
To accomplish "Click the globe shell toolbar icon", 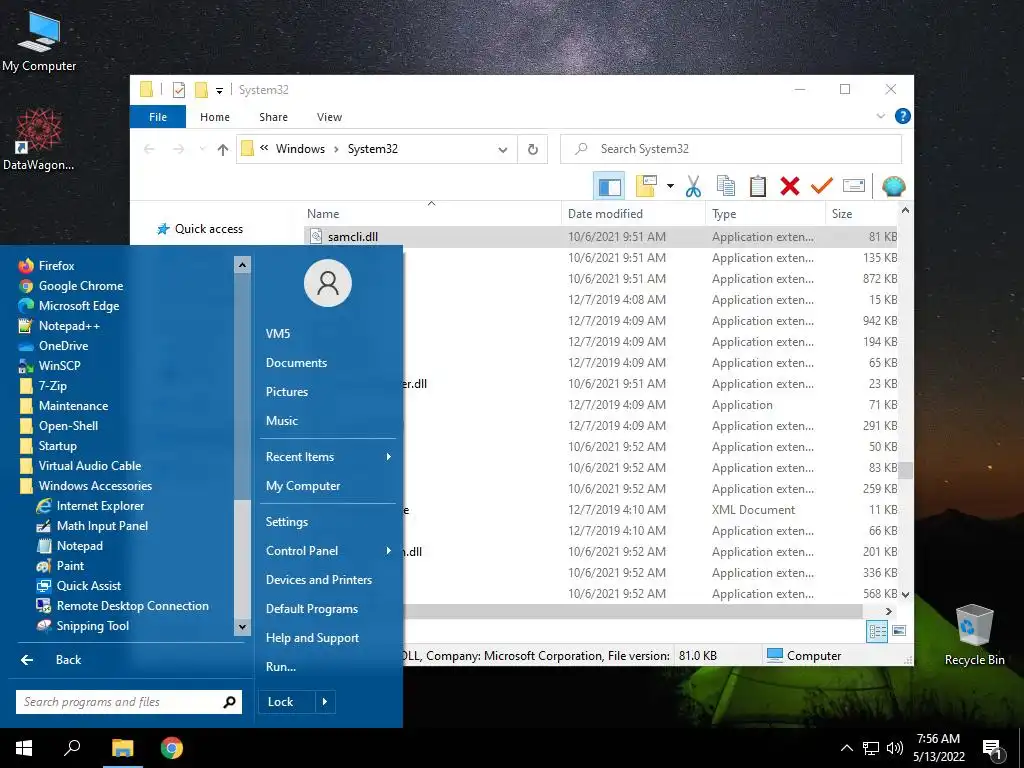I will (893, 186).
